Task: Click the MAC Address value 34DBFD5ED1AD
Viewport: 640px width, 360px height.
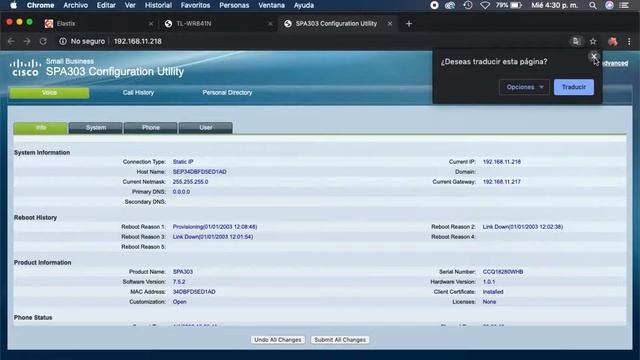Action: point(194,292)
